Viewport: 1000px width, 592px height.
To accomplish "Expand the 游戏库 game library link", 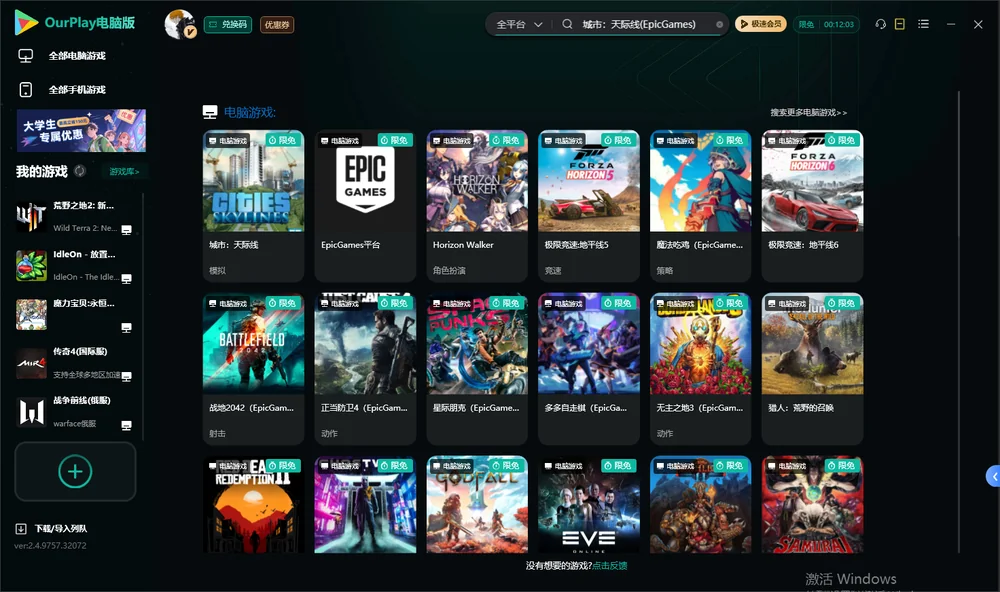I will pyautogui.click(x=124, y=172).
